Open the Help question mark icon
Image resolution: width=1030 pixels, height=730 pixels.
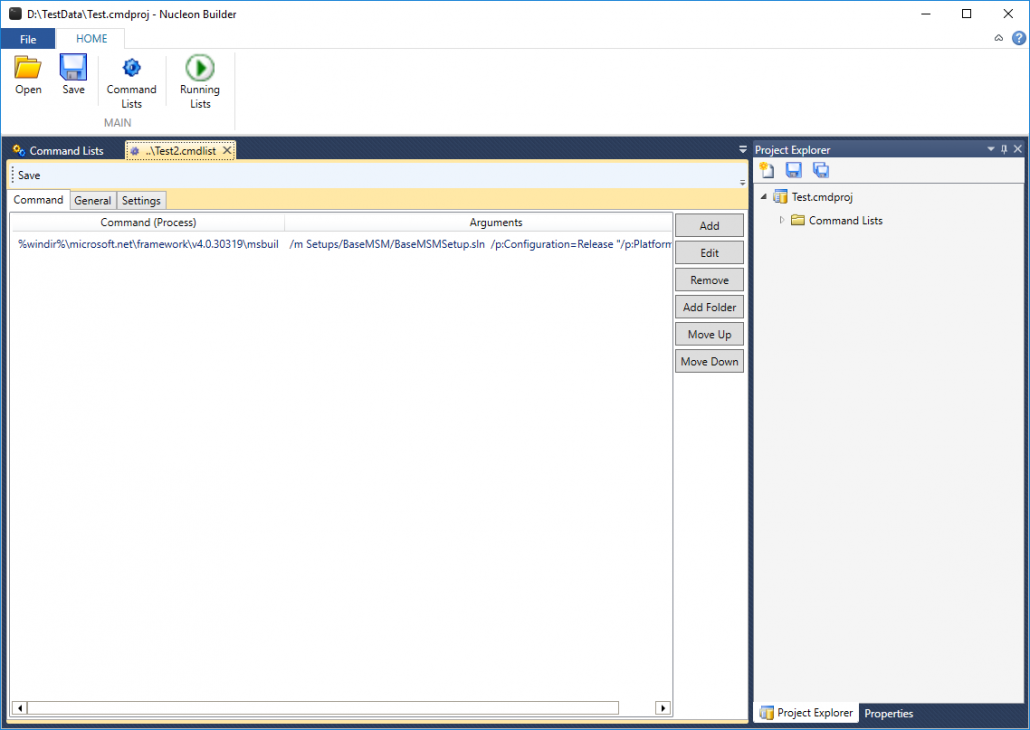point(1018,37)
